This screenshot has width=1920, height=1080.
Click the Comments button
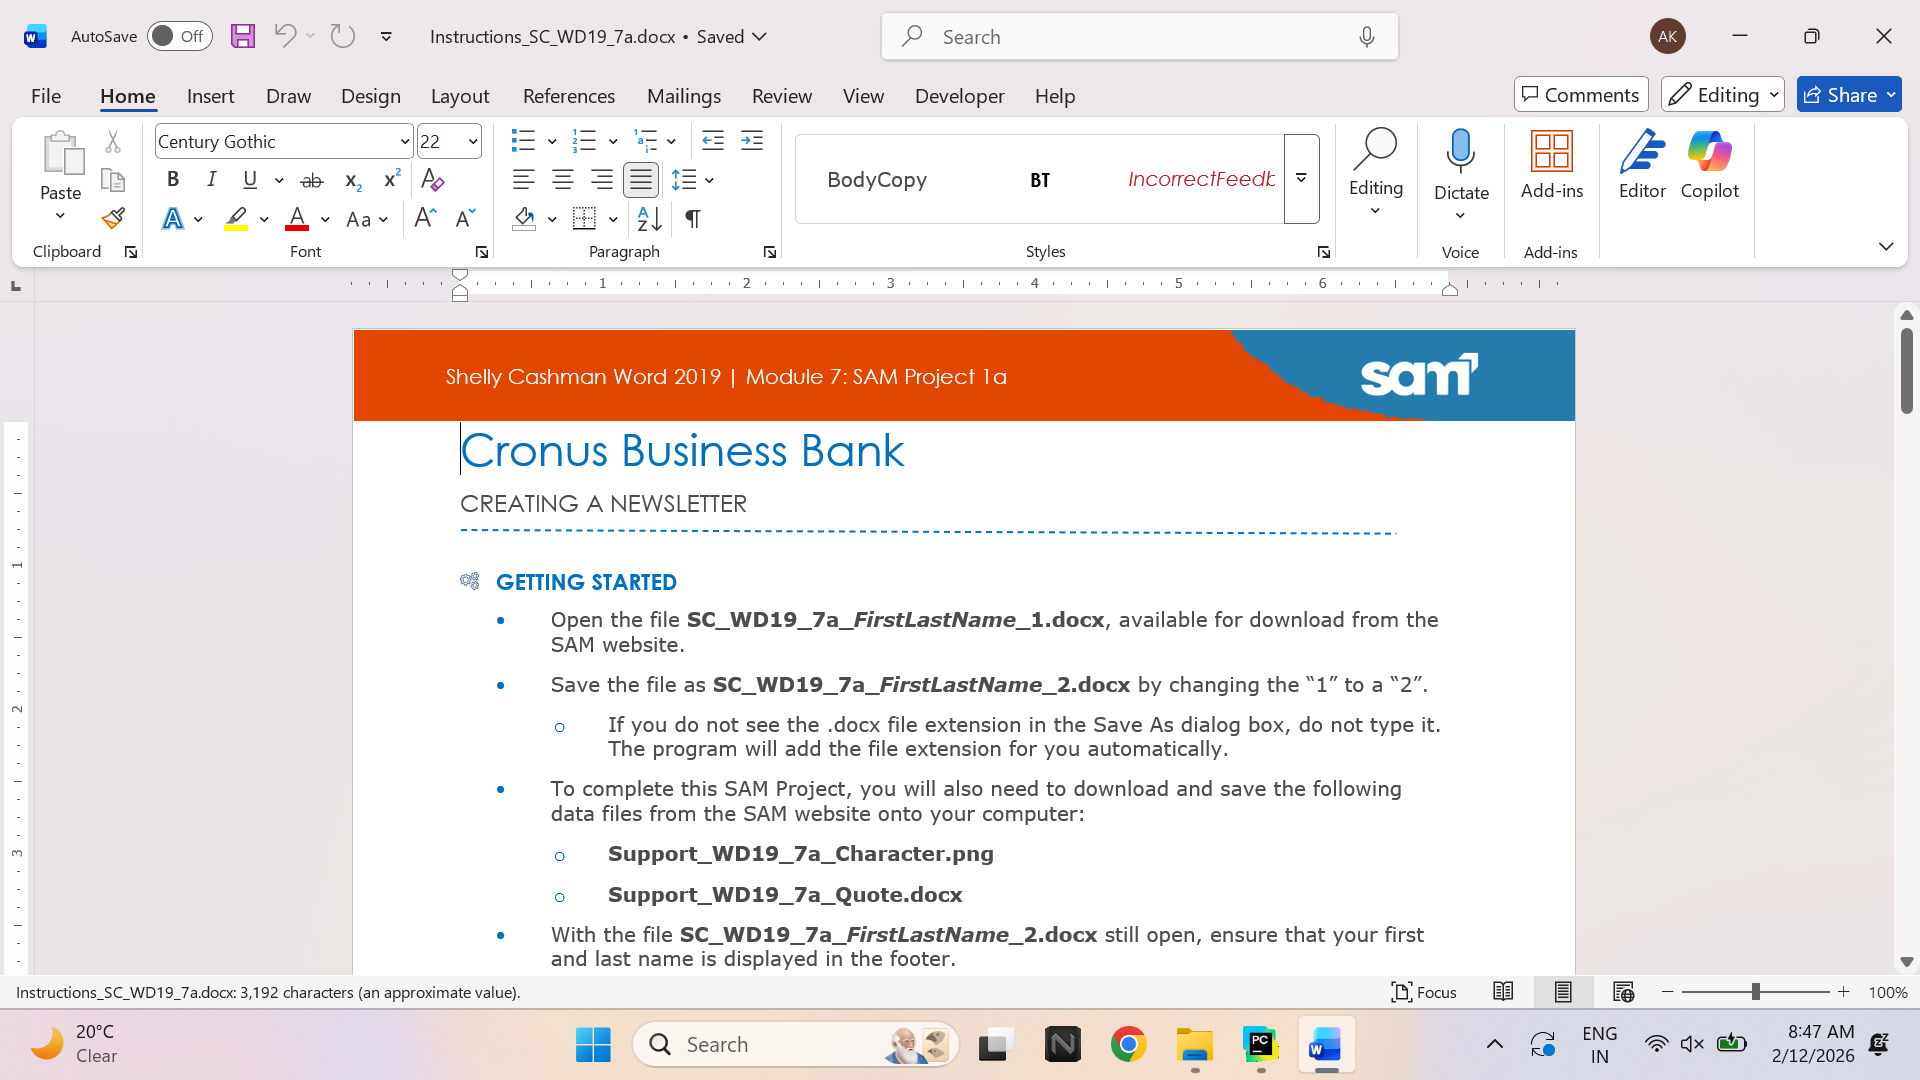[x=1581, y=95]
